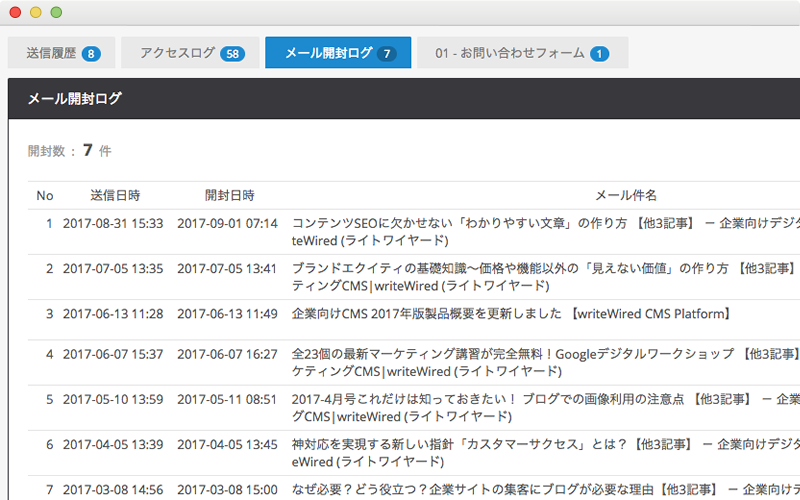Select opened date 2017-06-13 11:49

click(x=227, y=314)
